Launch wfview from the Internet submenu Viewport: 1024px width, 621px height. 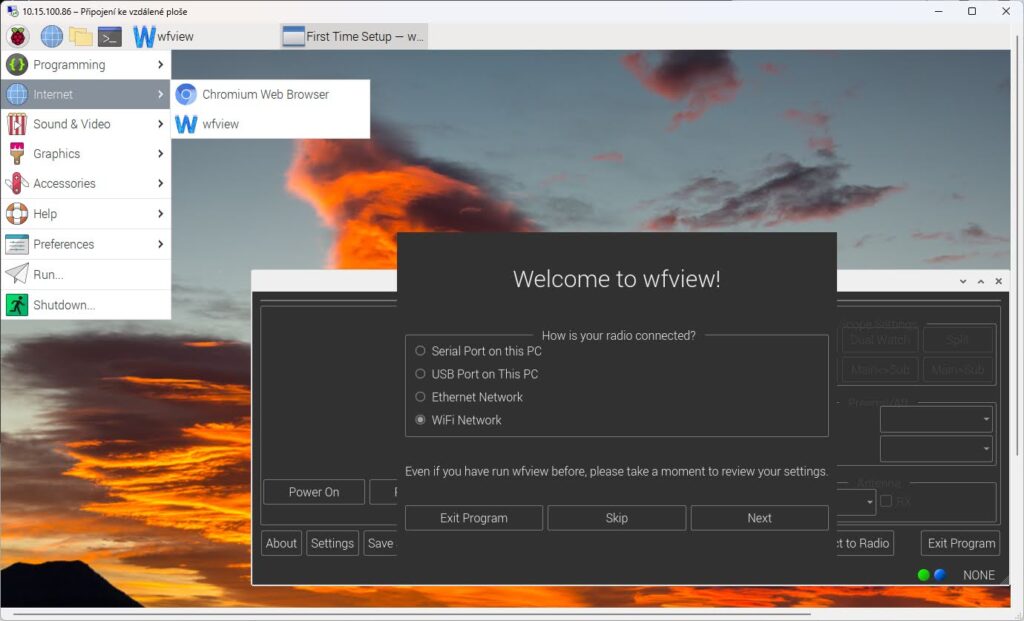tap(220, 124)
